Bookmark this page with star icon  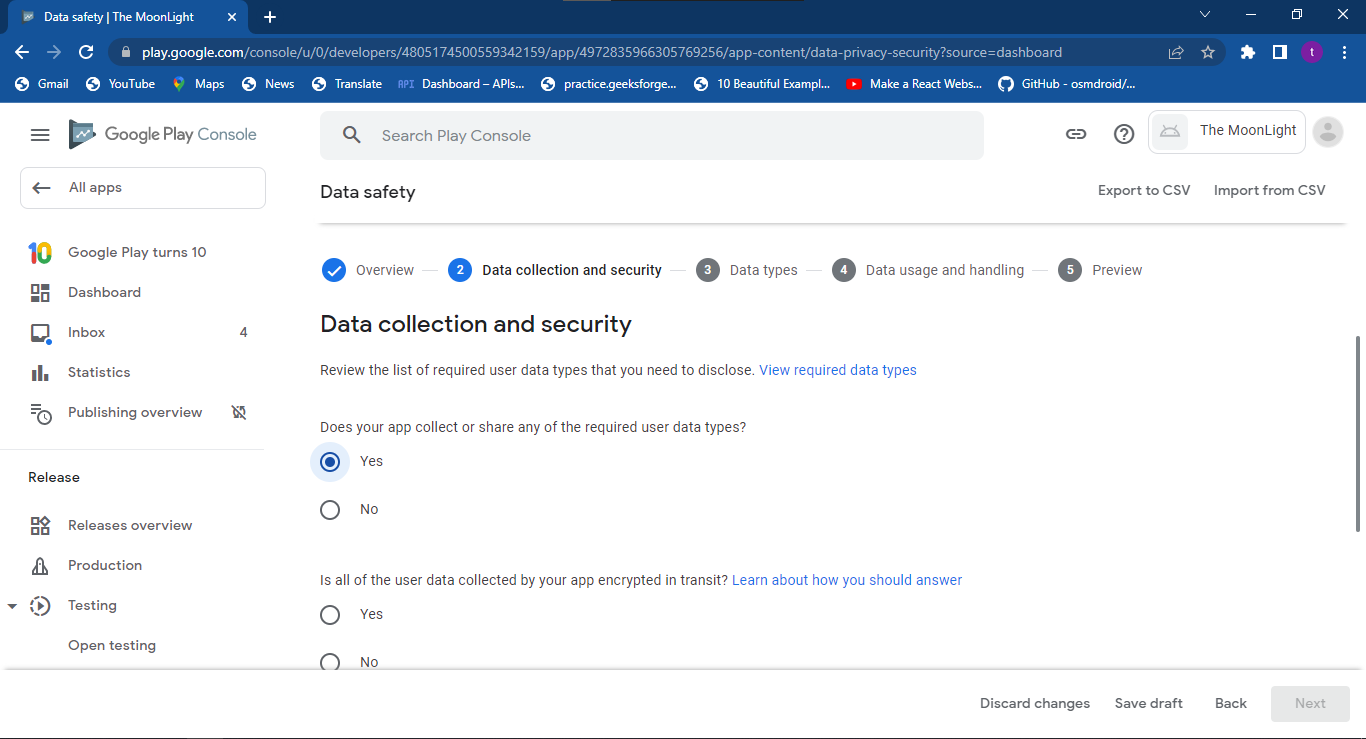click(1208, 52)
